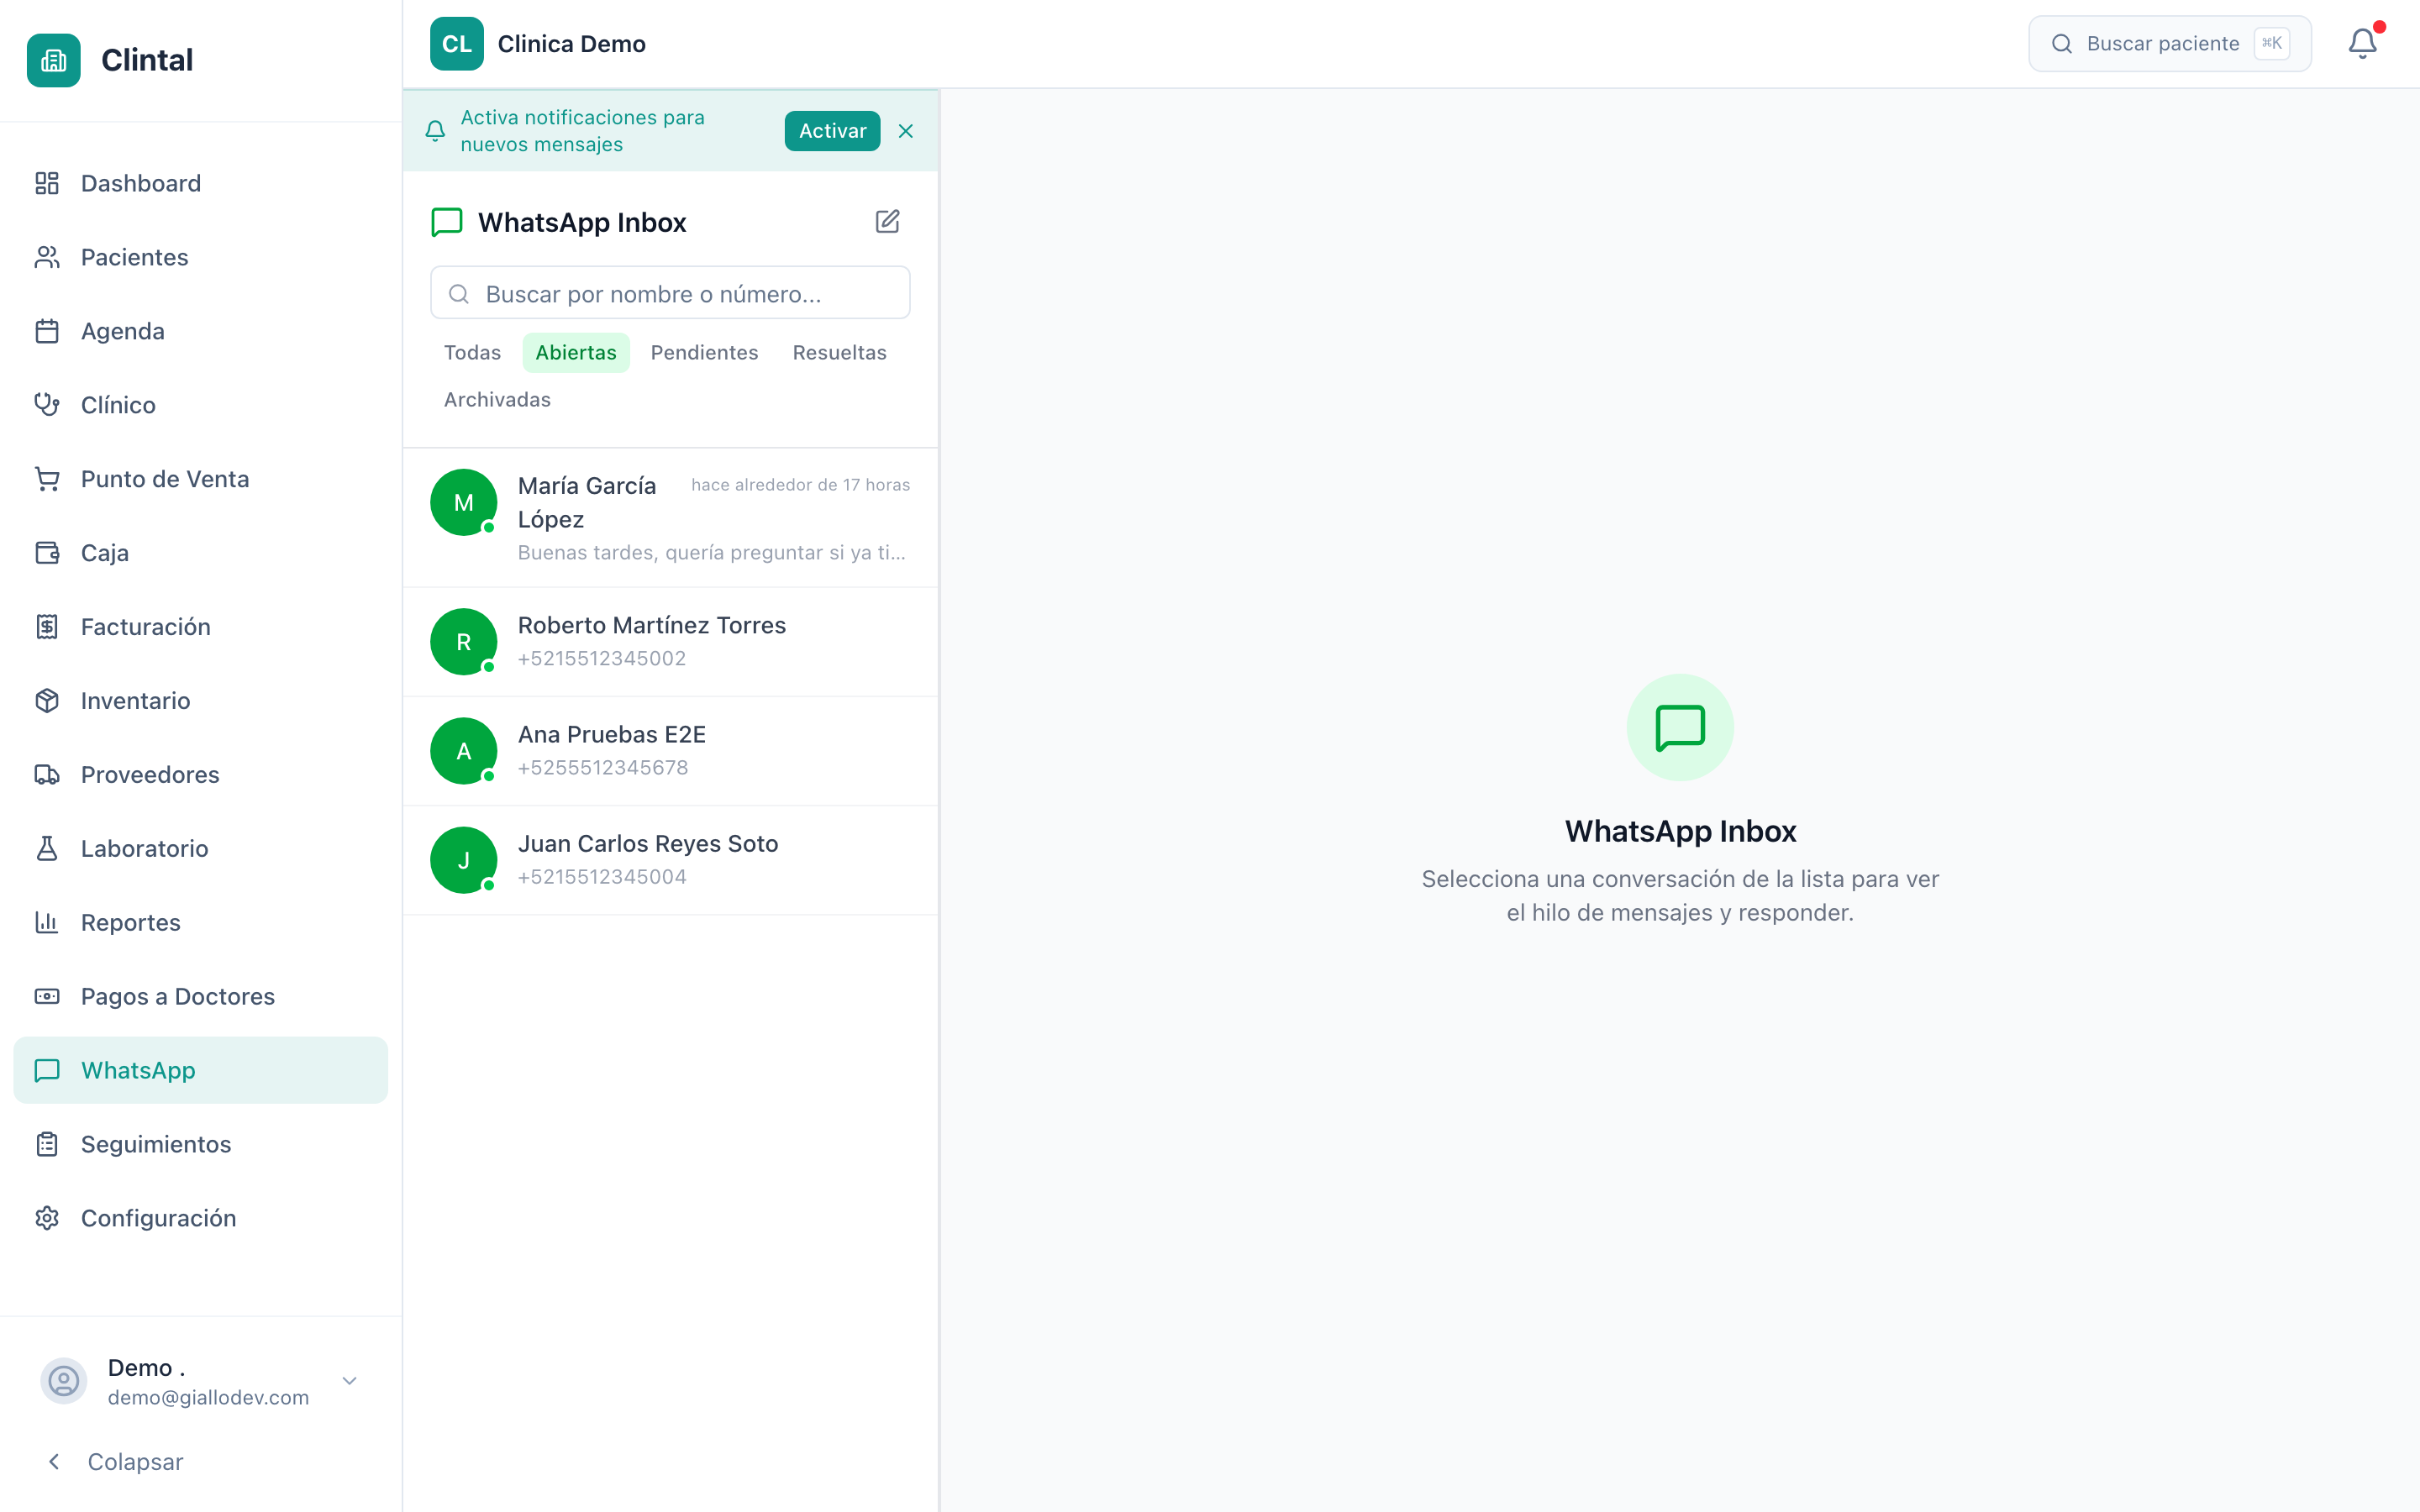Click the Clintal logo icon
Viewport: 2420px width, 1512px height.
coord(54,60)
